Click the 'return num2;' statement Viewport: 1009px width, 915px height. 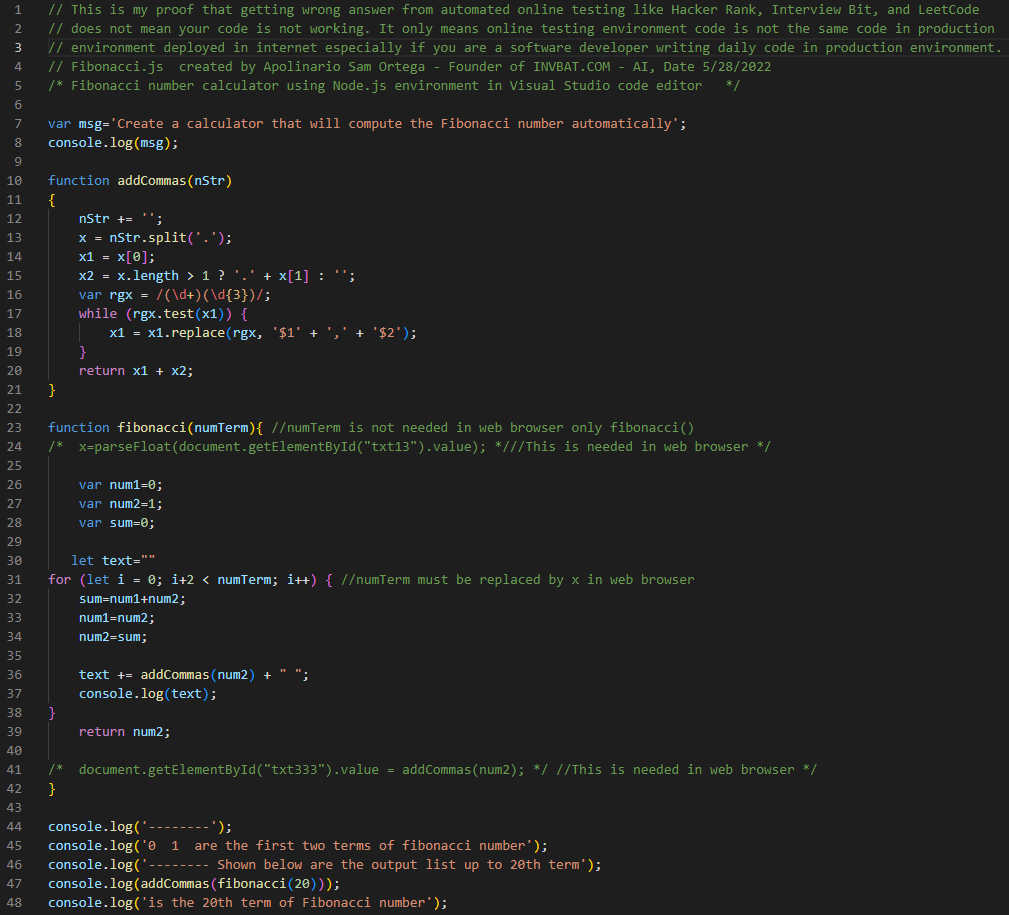[124, 731]
